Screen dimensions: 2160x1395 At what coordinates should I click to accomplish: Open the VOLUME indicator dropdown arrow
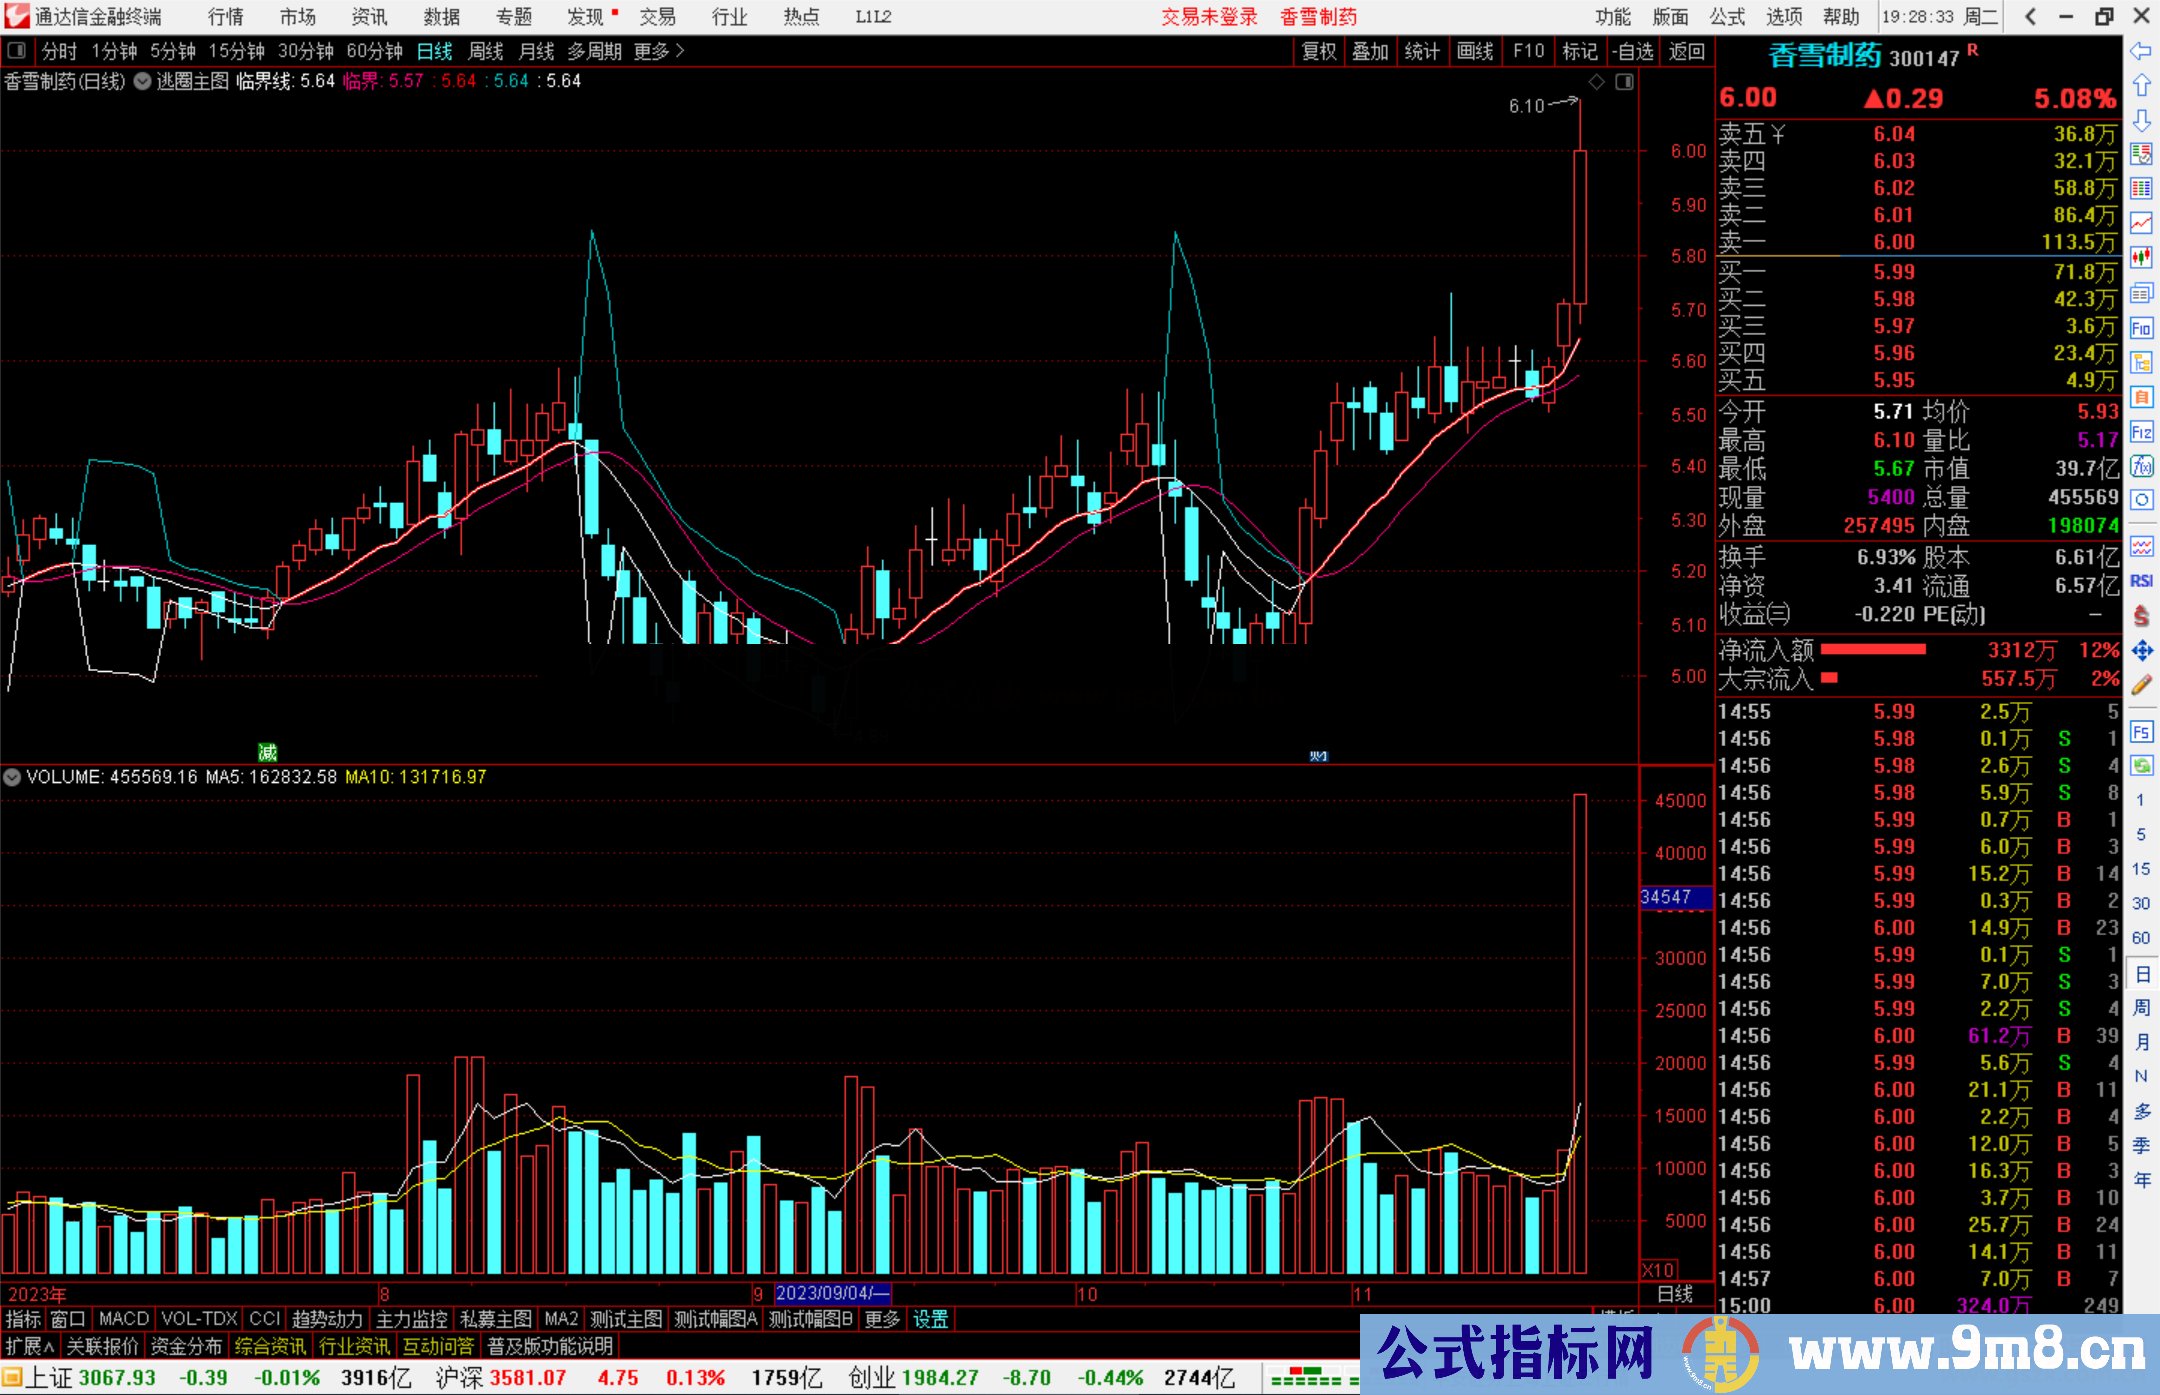[12, 777]
